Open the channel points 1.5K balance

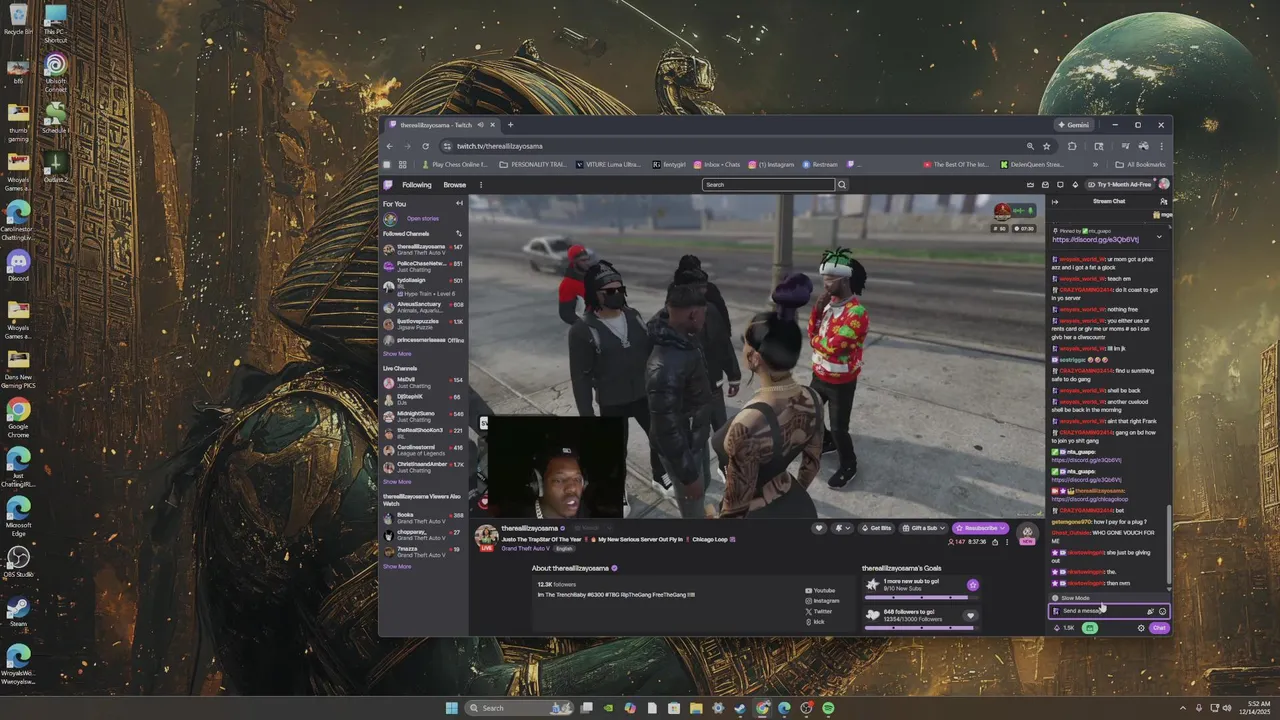[1064, 628]
